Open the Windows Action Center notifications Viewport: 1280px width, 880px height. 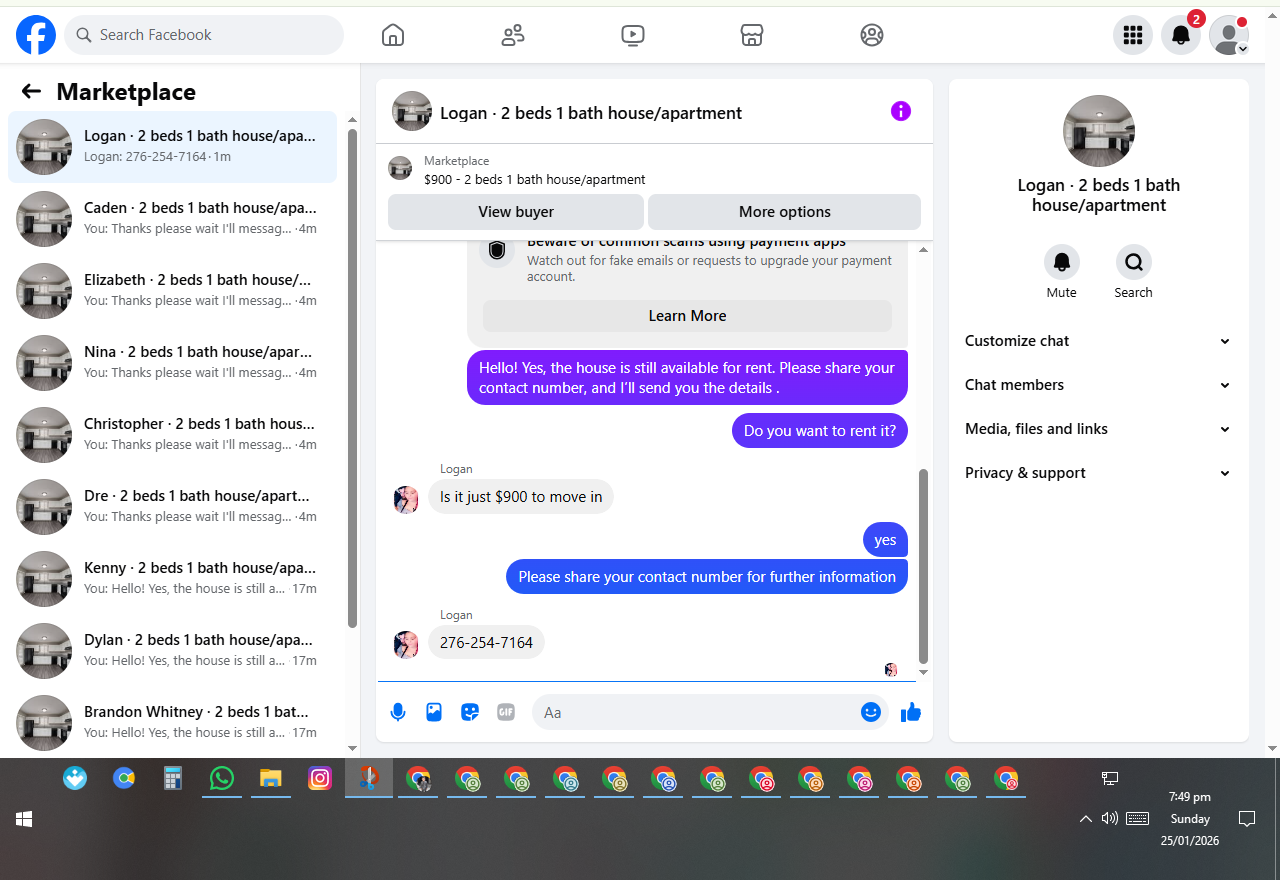(x=1247, y=819)
